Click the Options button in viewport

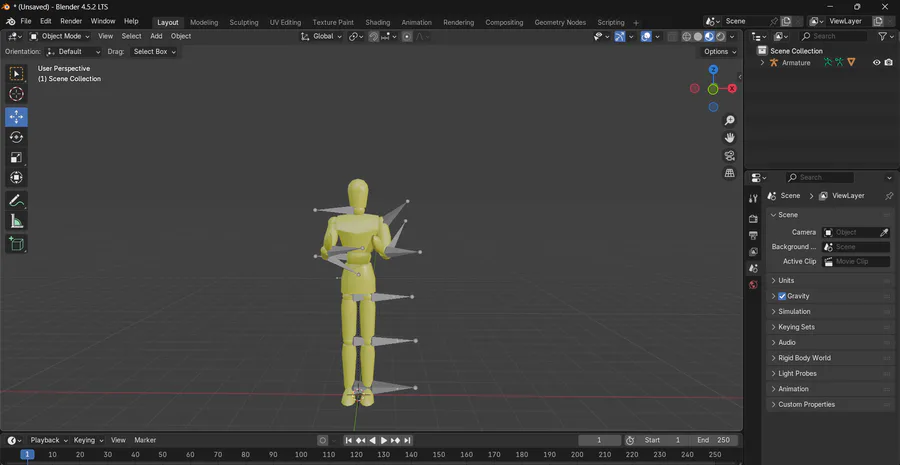(x=720, y=52)
